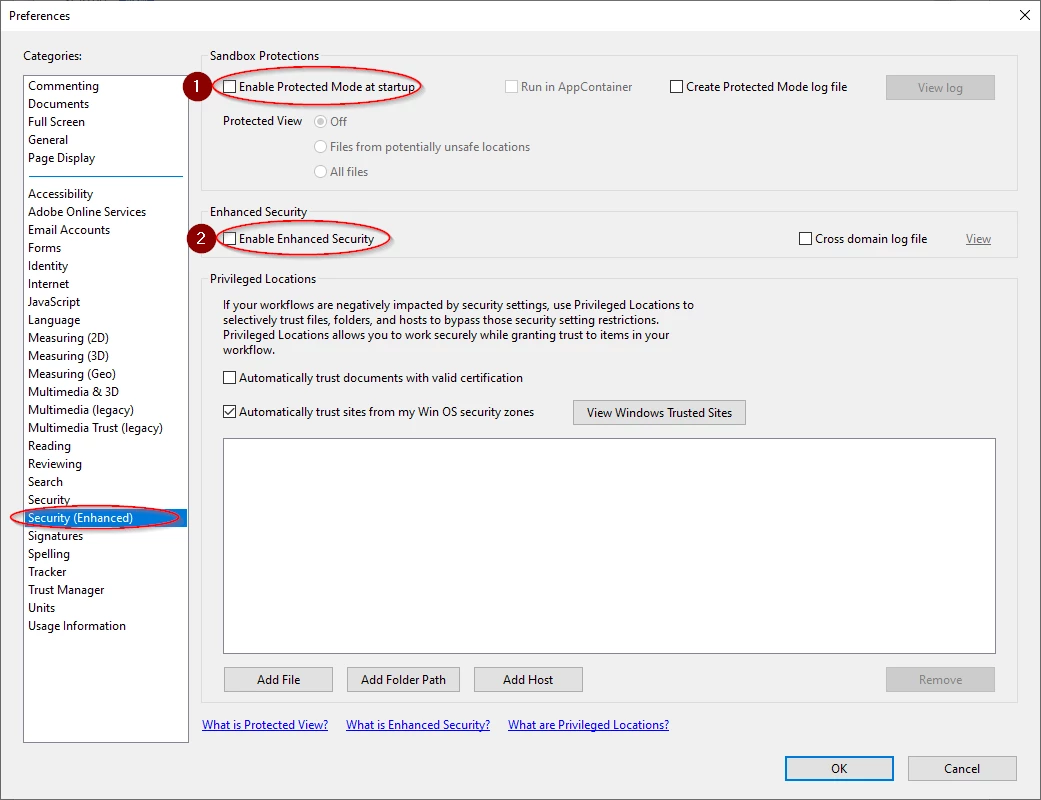
Task: Uncheck trust sites from Win OS security zones
Action: point(230,412)
